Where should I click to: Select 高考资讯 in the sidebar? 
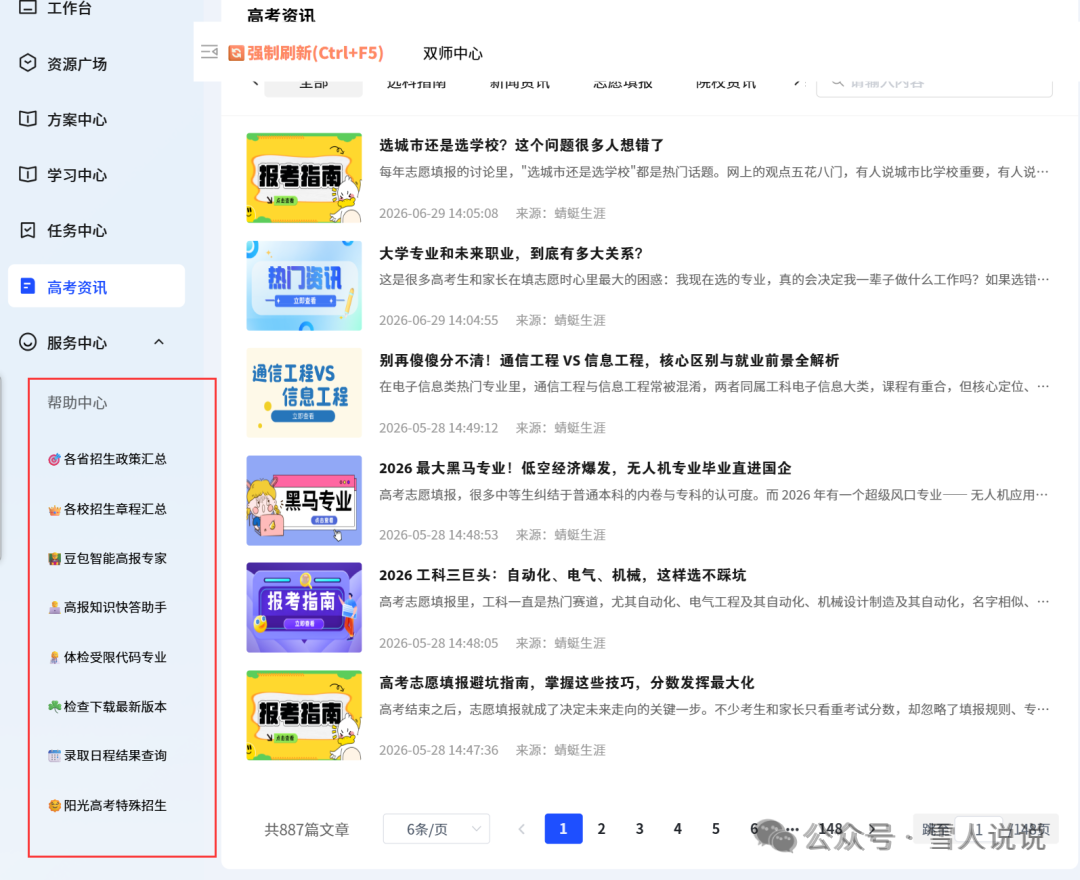point(96,286)
